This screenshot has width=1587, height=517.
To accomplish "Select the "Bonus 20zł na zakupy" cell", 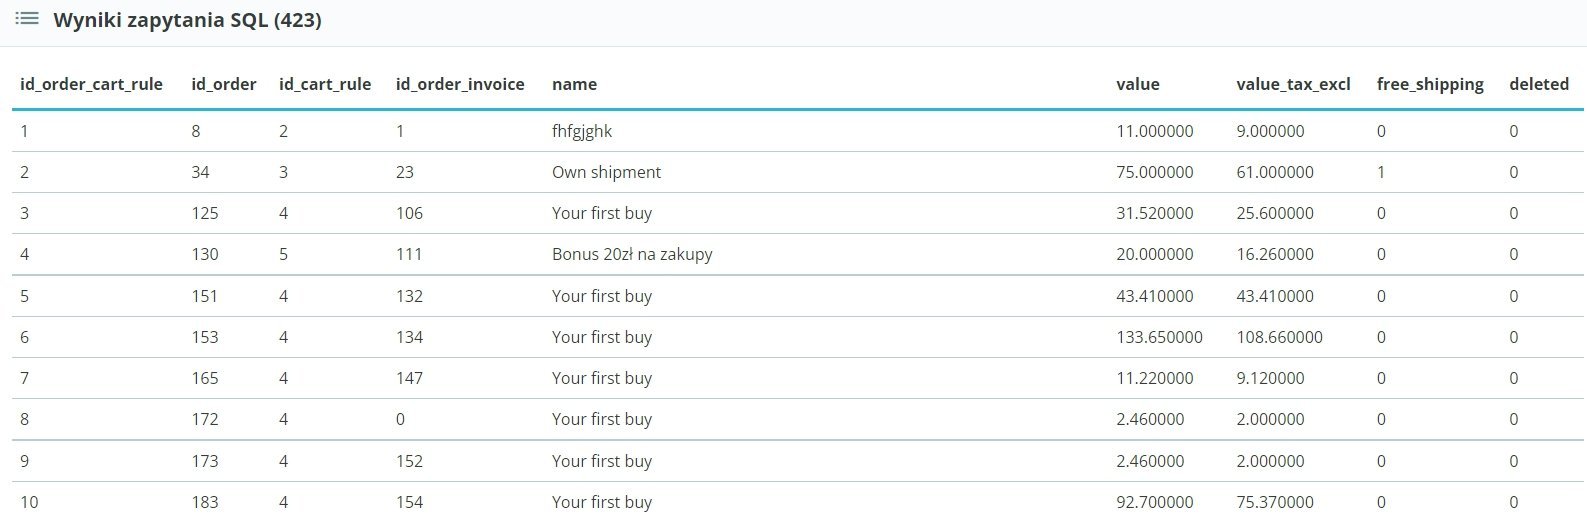I will pyautogui.click(x=632, y=254).
